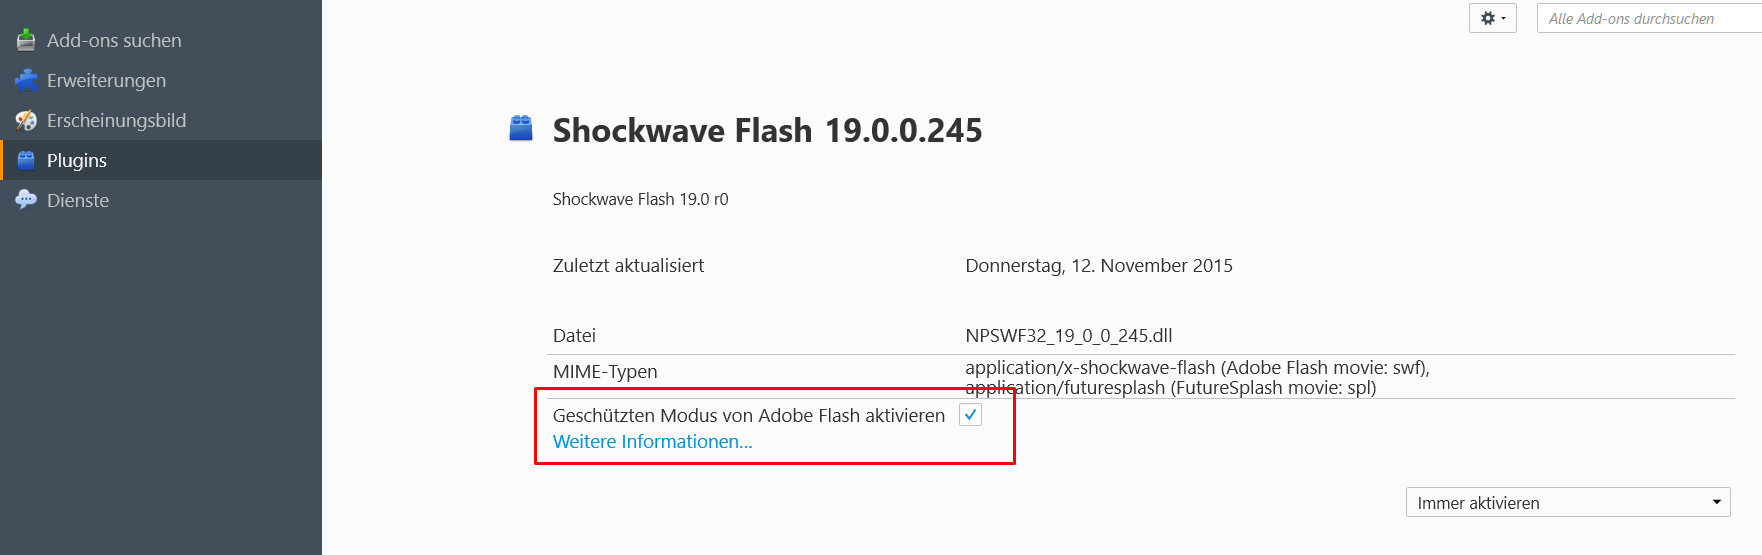Open the dropdown arrow beside the gear
This screenshot has width=1762, height=555.
(1503, 18)
